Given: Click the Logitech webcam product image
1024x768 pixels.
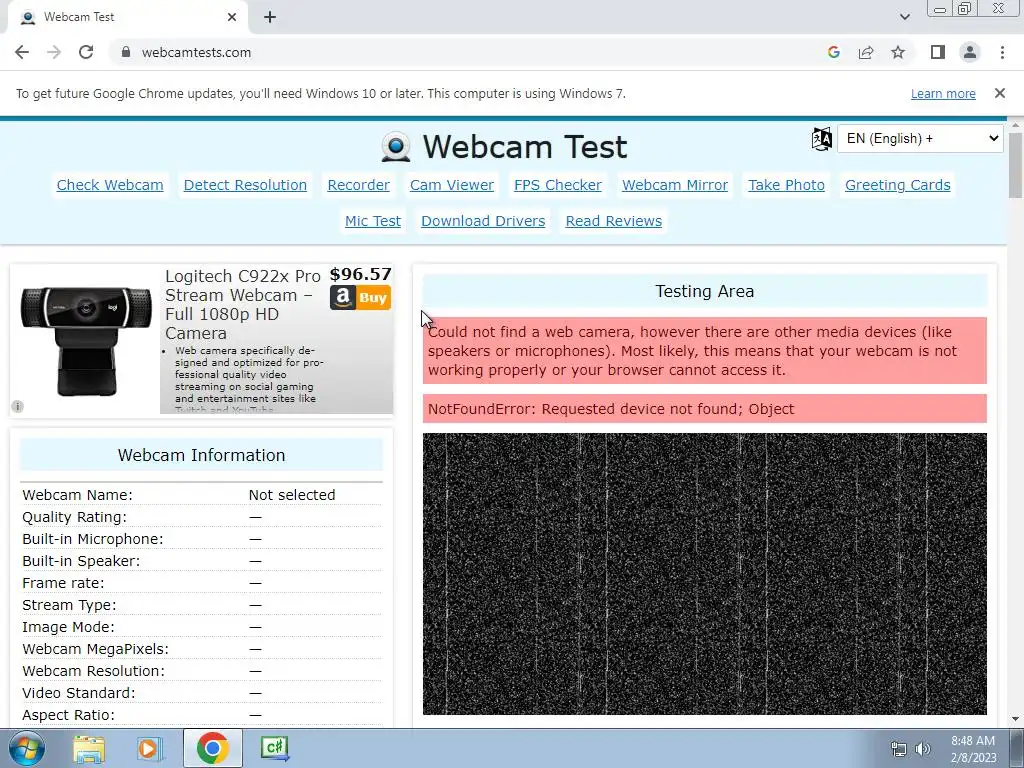Looking at the screenshot, I should pos(86,340).
